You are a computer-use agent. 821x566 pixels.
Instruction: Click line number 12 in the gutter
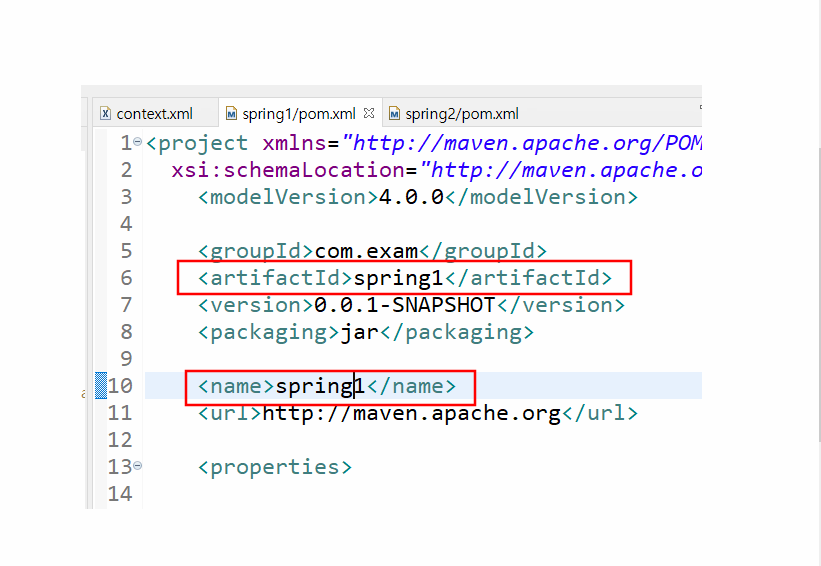point(120,440)
